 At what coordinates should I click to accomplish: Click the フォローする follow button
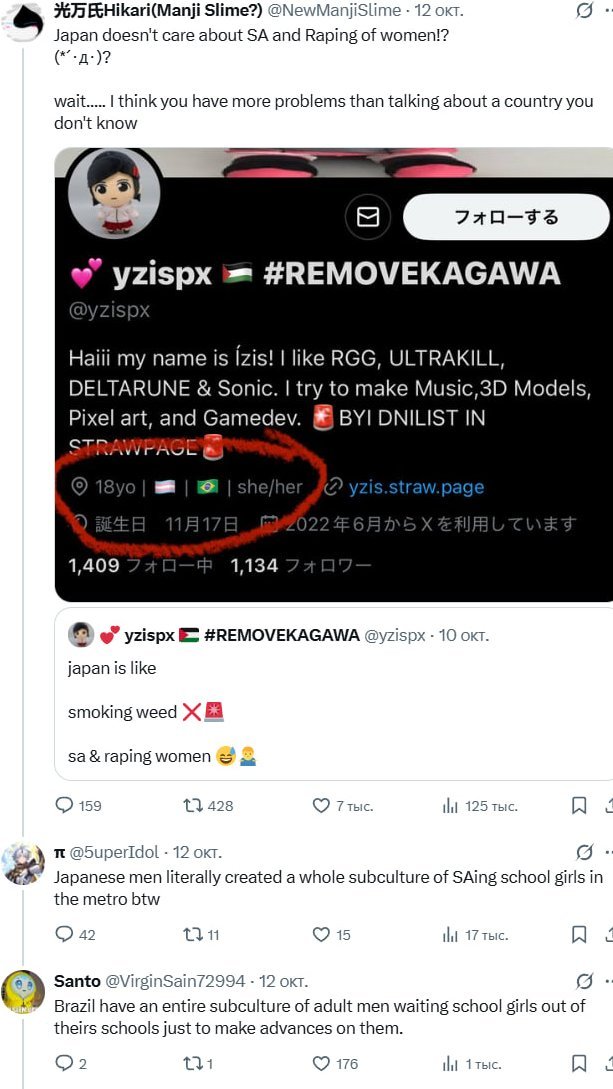tap(506, 217)
